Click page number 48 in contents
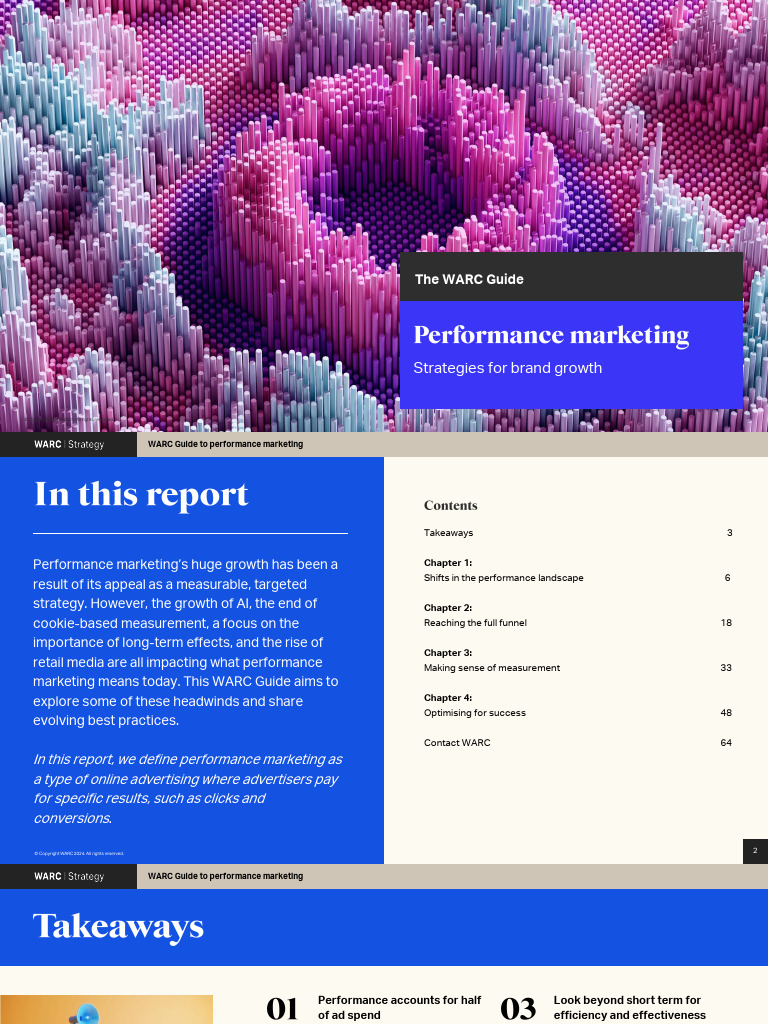The height and width of the screenshot is (1024, 768). click(x=726, y=713)
